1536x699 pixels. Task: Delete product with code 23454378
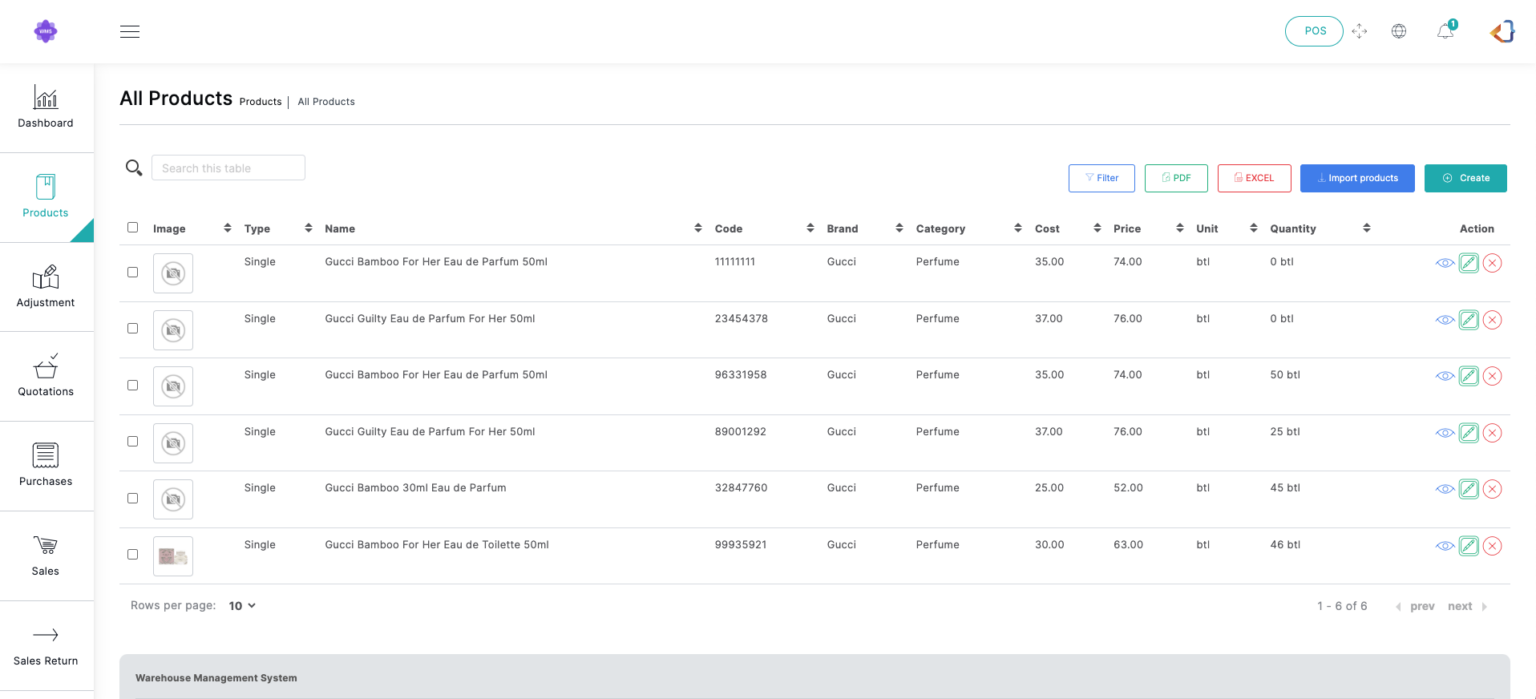tap(1492, 320)
